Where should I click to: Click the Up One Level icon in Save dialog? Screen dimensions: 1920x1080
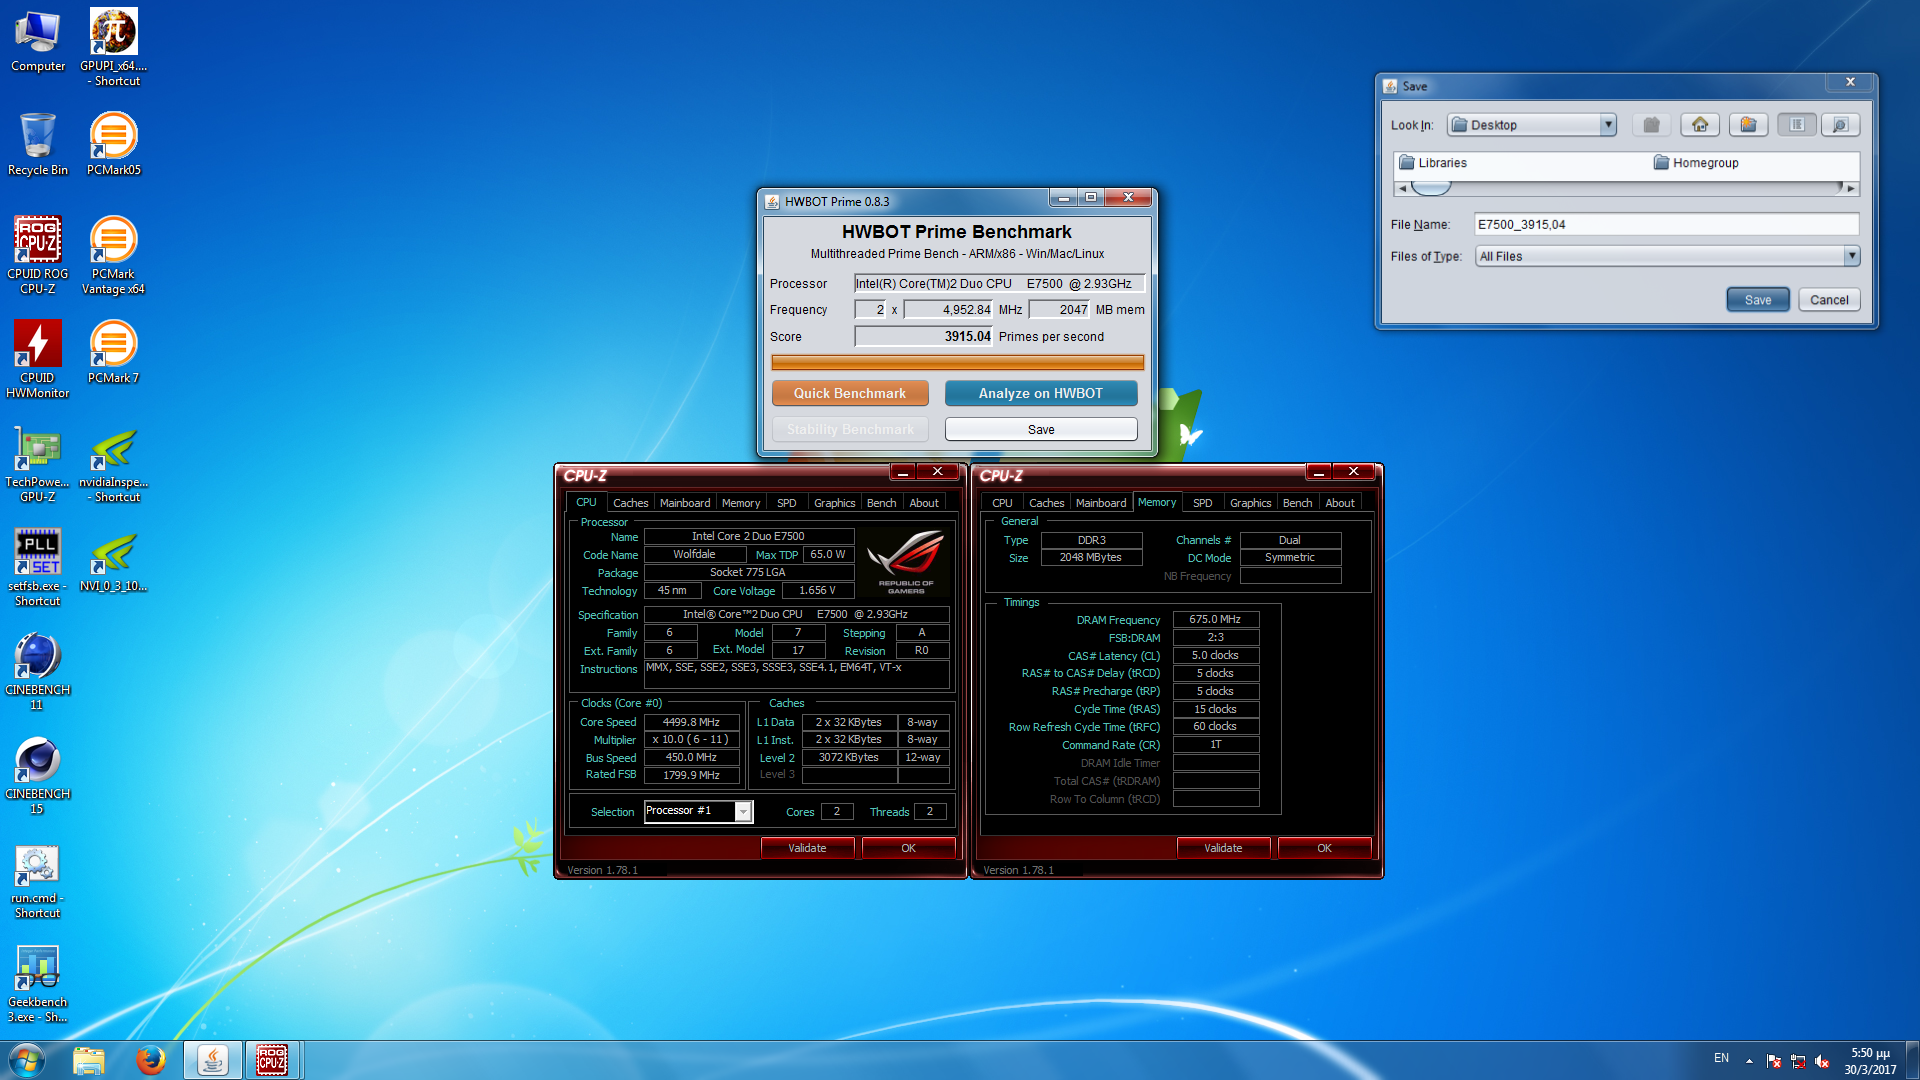1652,125
